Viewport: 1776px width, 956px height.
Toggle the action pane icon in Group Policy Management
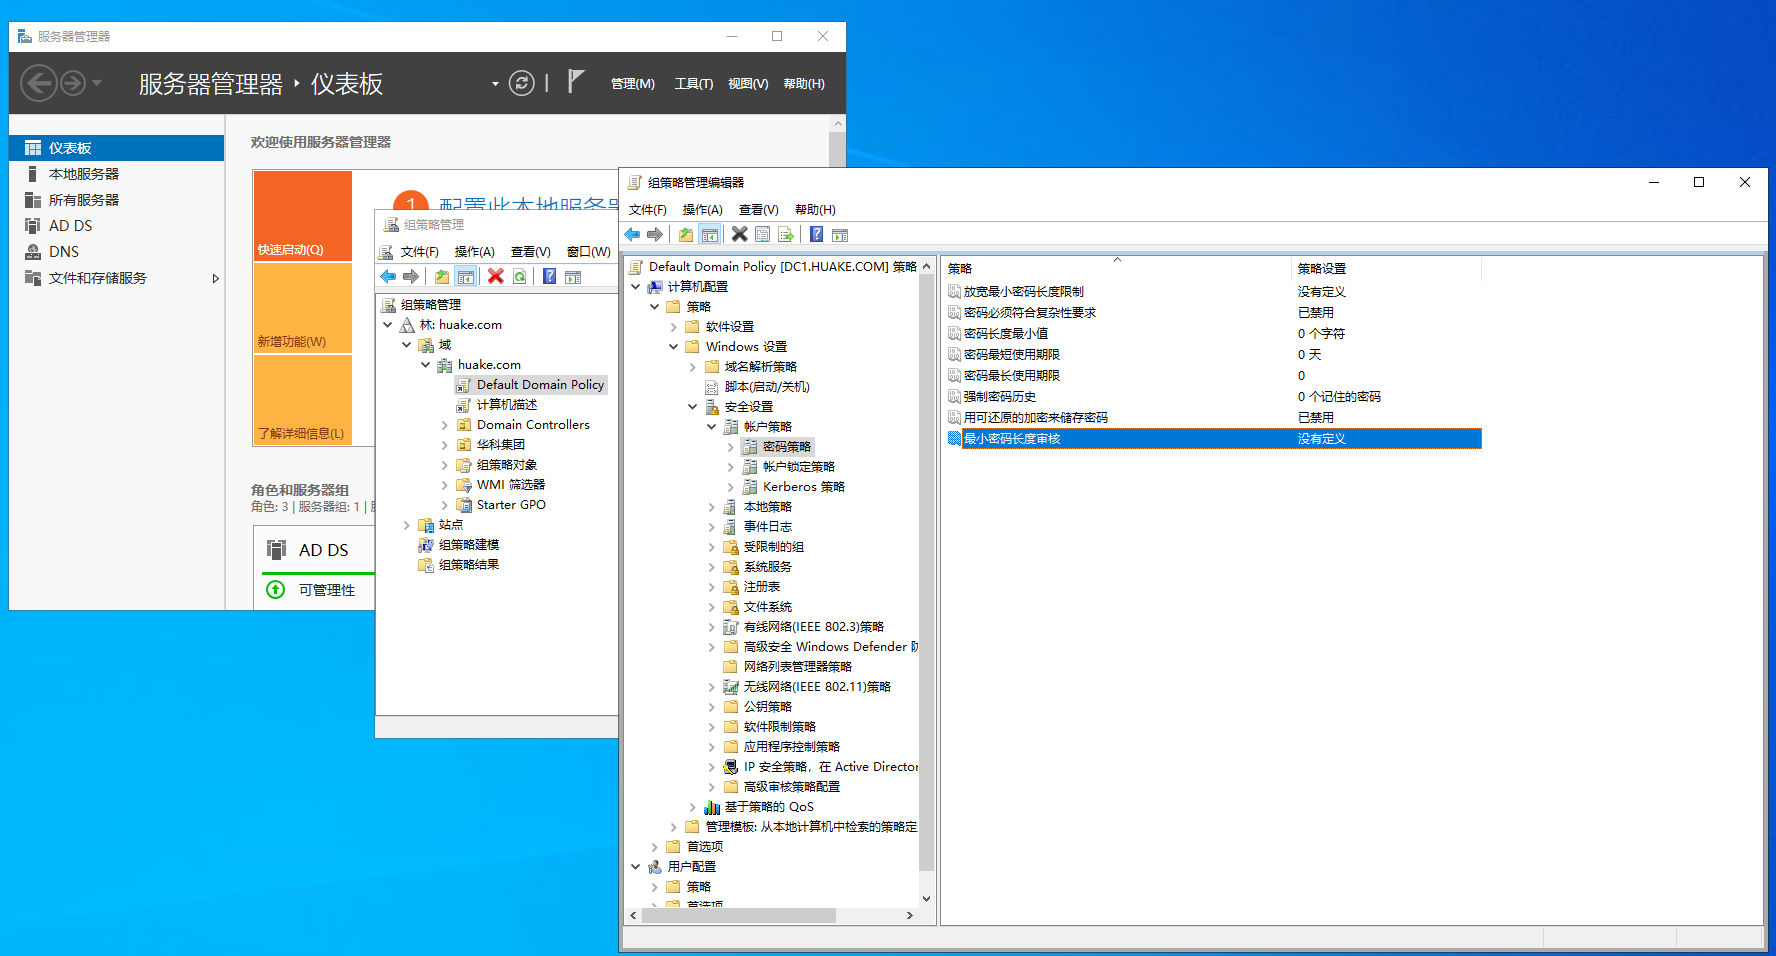pos(573,277)
